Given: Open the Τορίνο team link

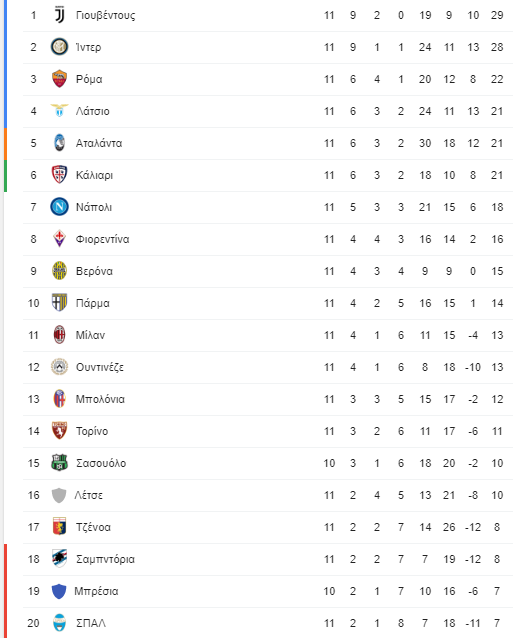Looking at the screenshot, I should pos(92,431).
